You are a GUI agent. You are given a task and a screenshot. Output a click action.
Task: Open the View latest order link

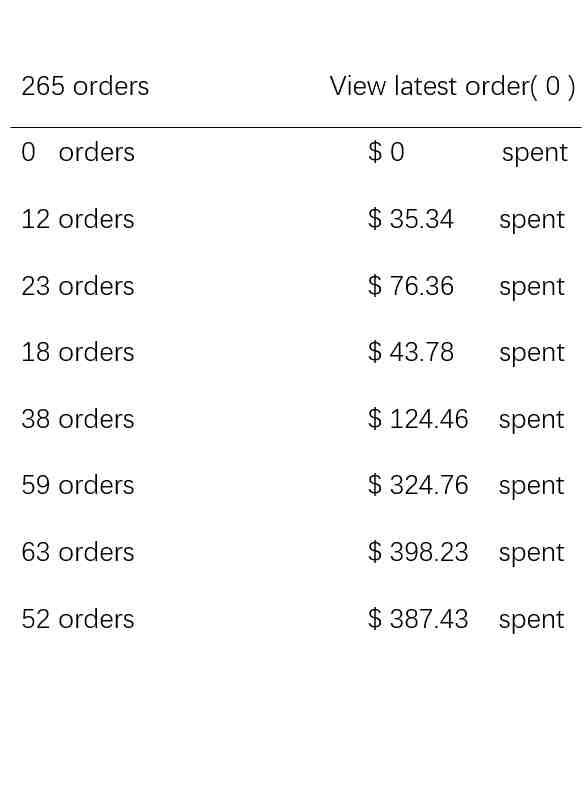tap(452, 86)
